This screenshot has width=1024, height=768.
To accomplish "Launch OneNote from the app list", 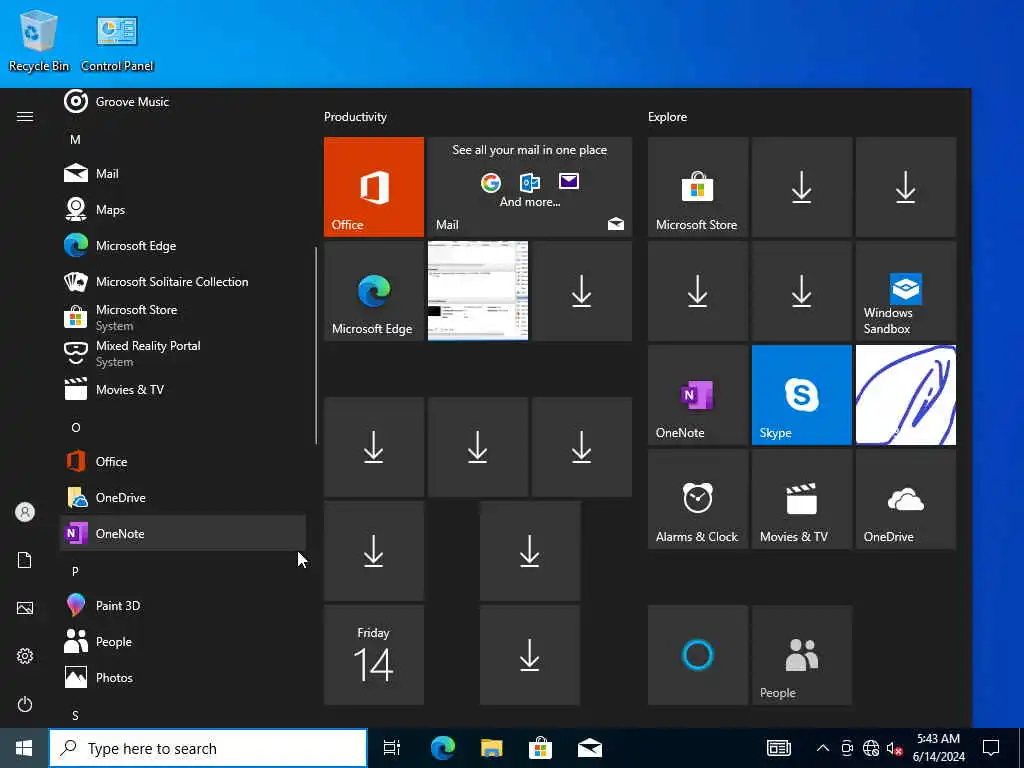I will (x=183, y=533).
